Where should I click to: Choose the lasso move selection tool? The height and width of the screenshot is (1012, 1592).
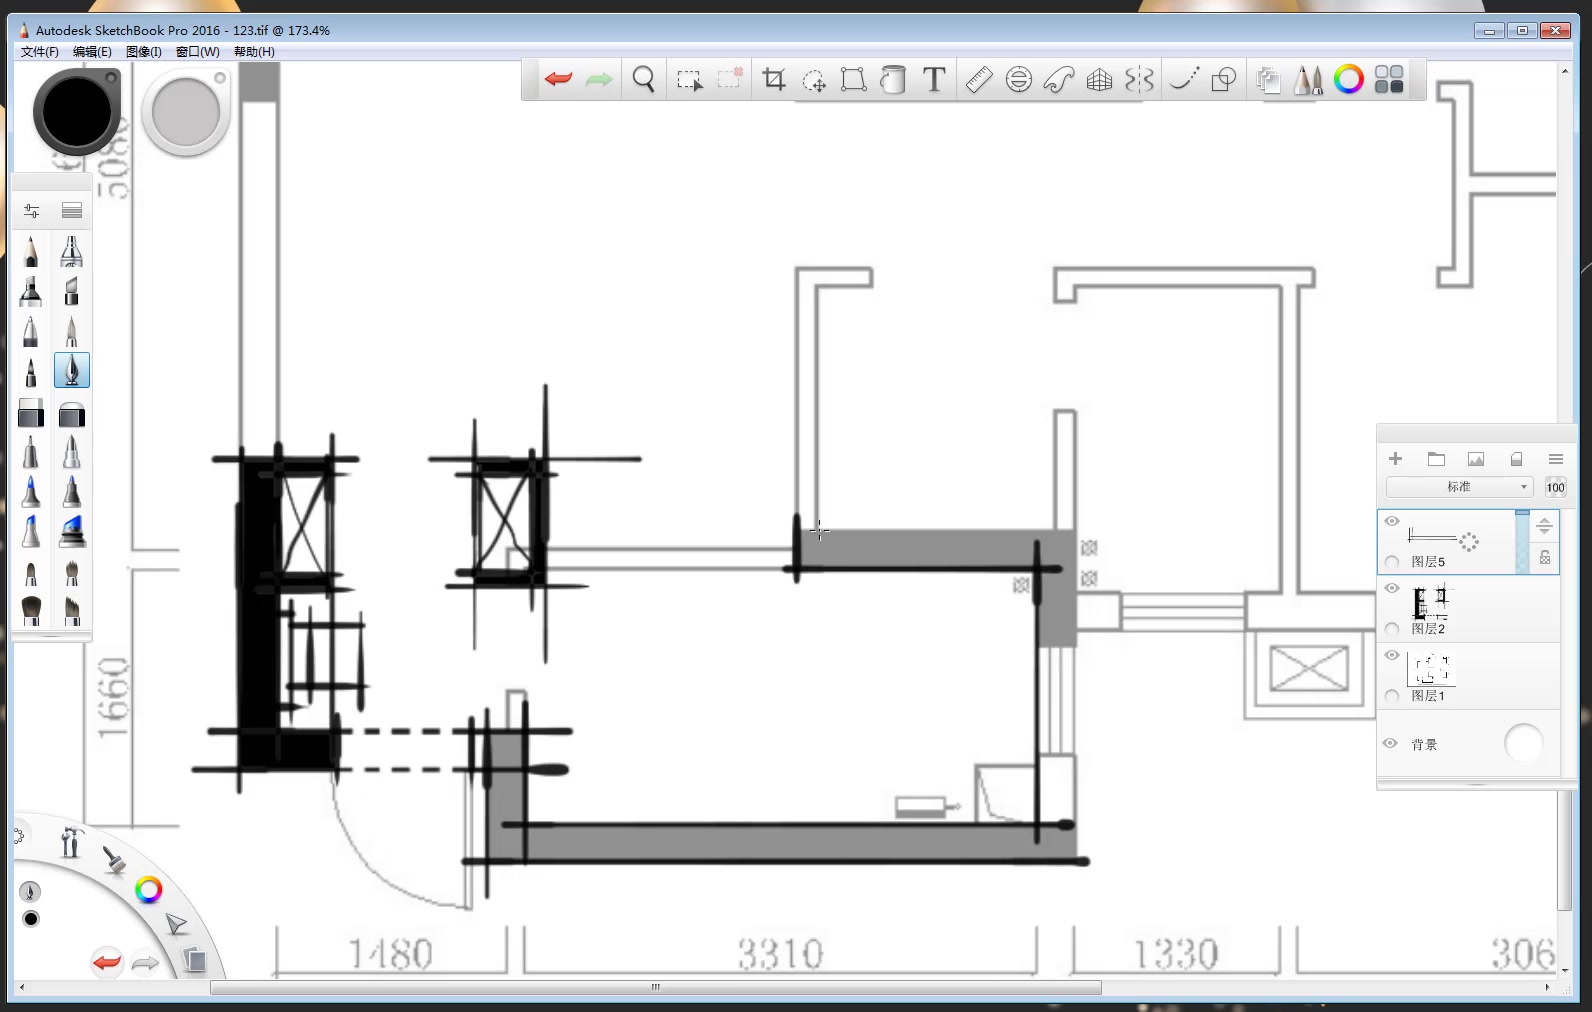(x=814, y=80)
